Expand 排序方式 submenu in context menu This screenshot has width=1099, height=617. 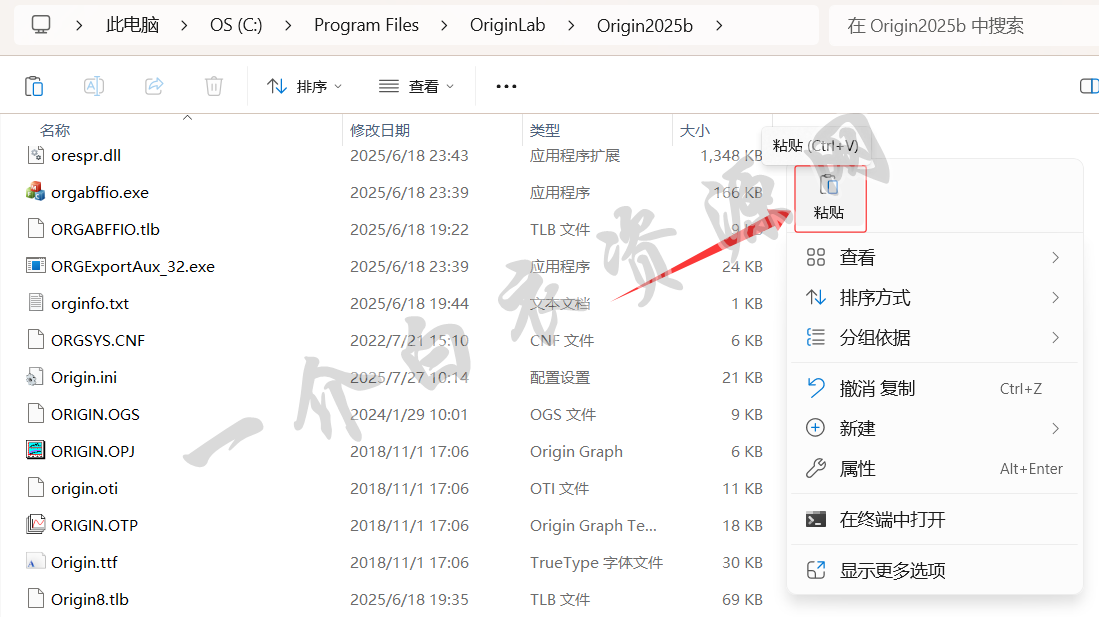934,297
